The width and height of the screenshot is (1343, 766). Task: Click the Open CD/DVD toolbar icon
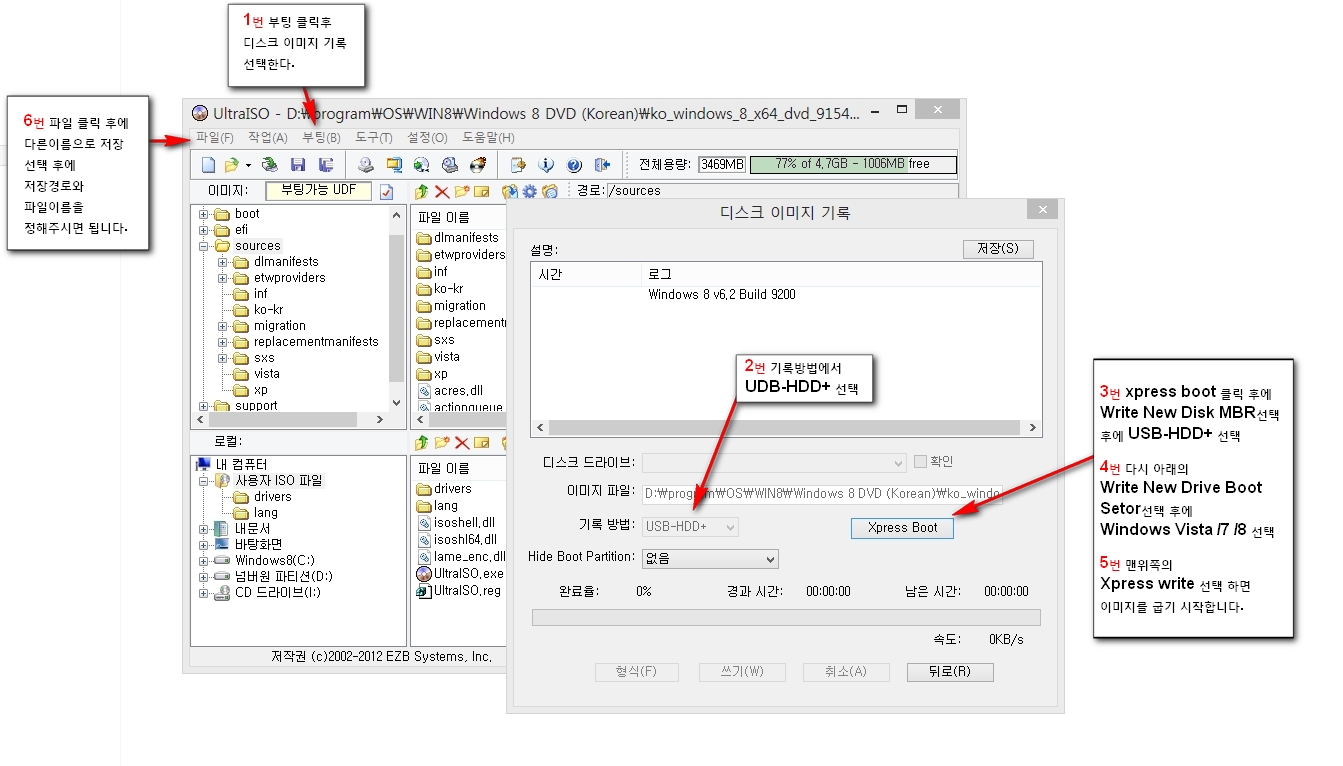pyautogui.click(x=269, y=165)
